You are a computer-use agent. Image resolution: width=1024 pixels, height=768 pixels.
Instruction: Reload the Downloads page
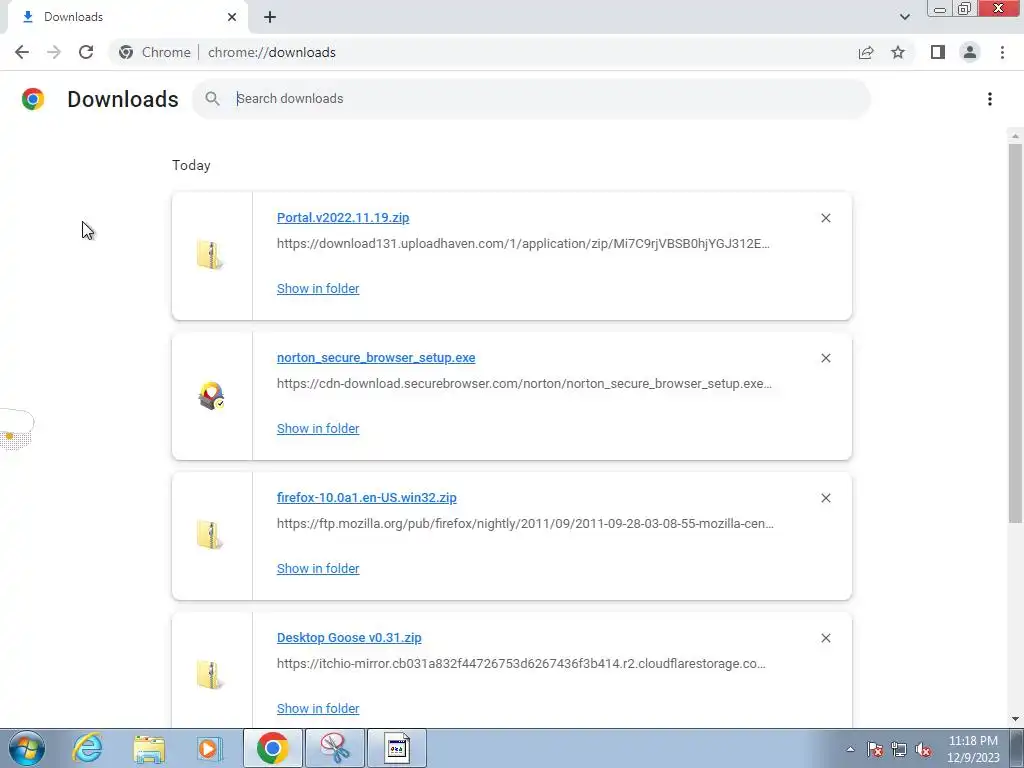pyautogui.click(x=86, y=52)
